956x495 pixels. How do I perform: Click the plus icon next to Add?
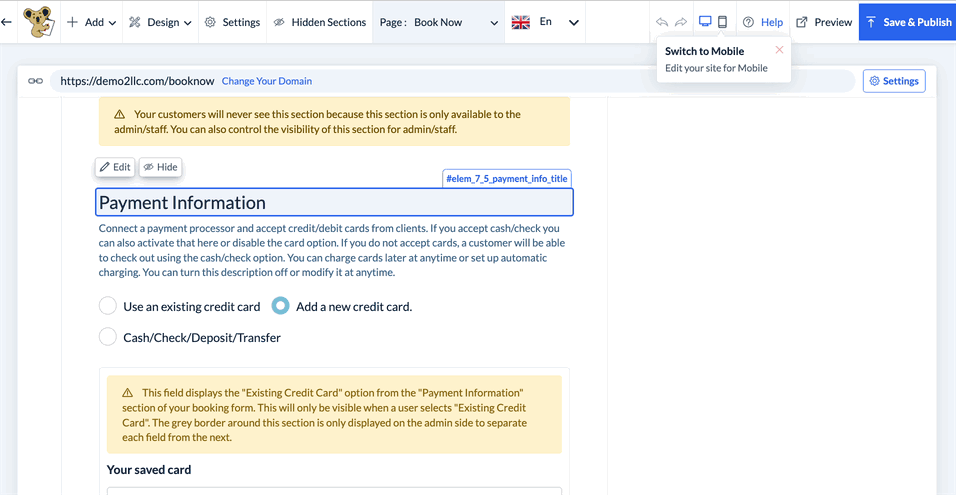(72, 22)
